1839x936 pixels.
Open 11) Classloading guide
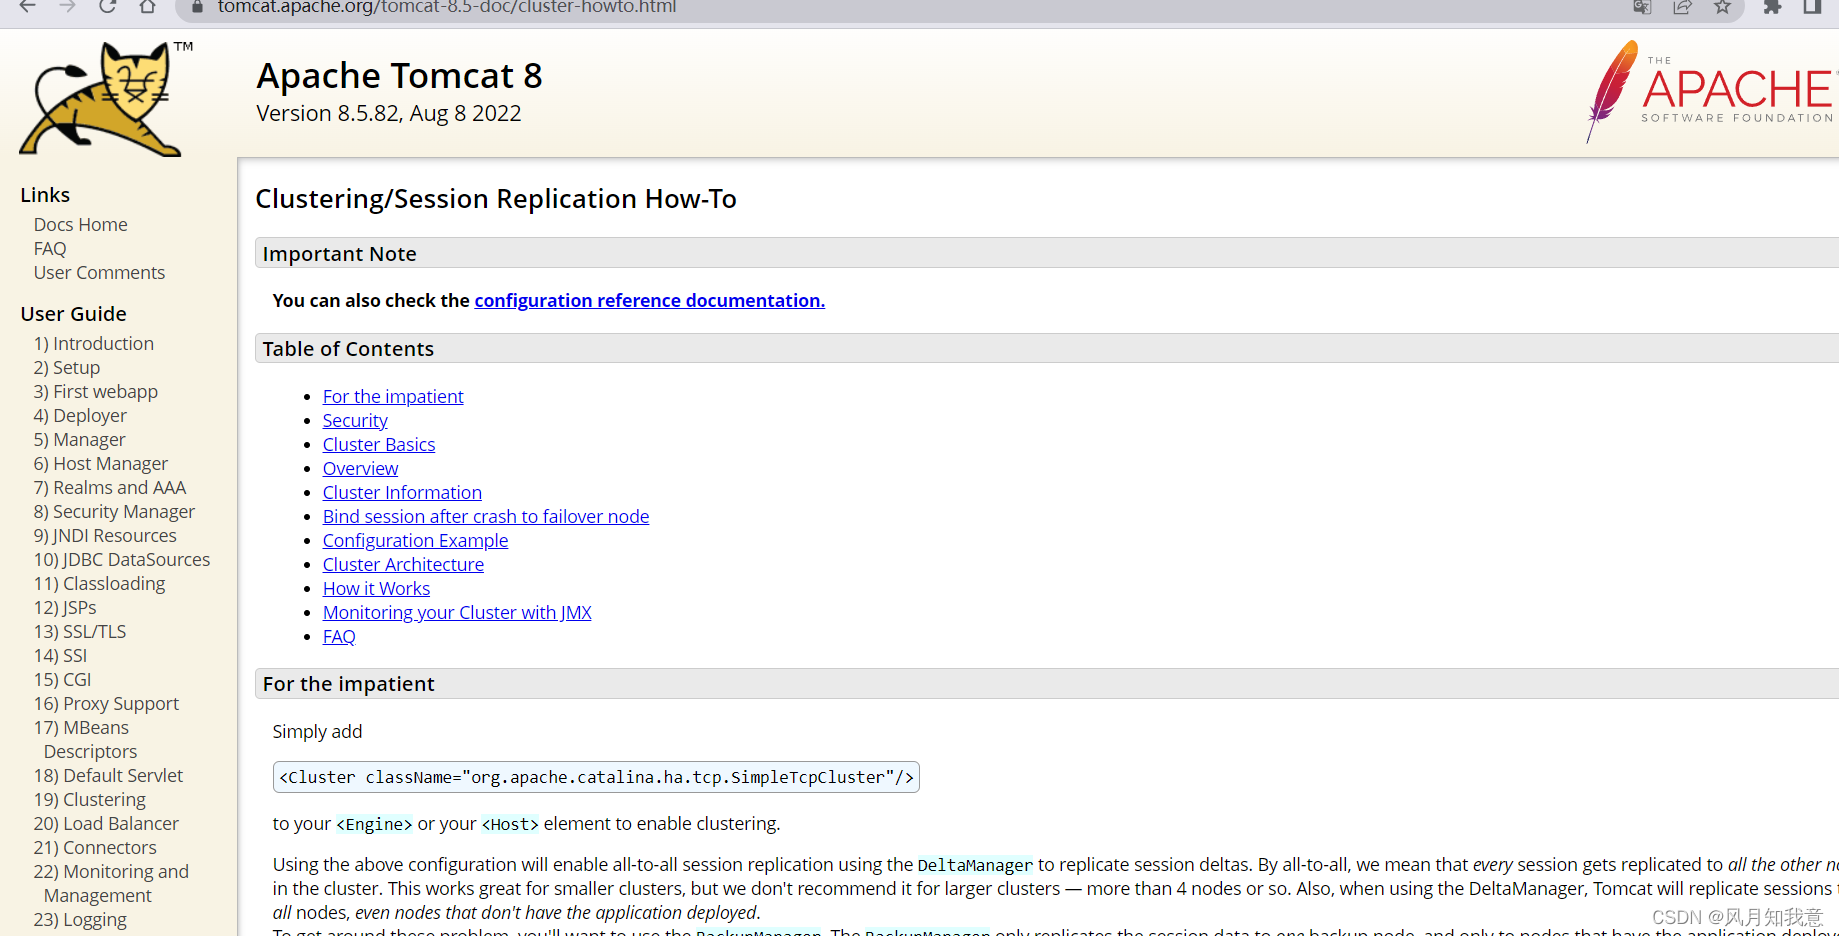click(100, 584)
